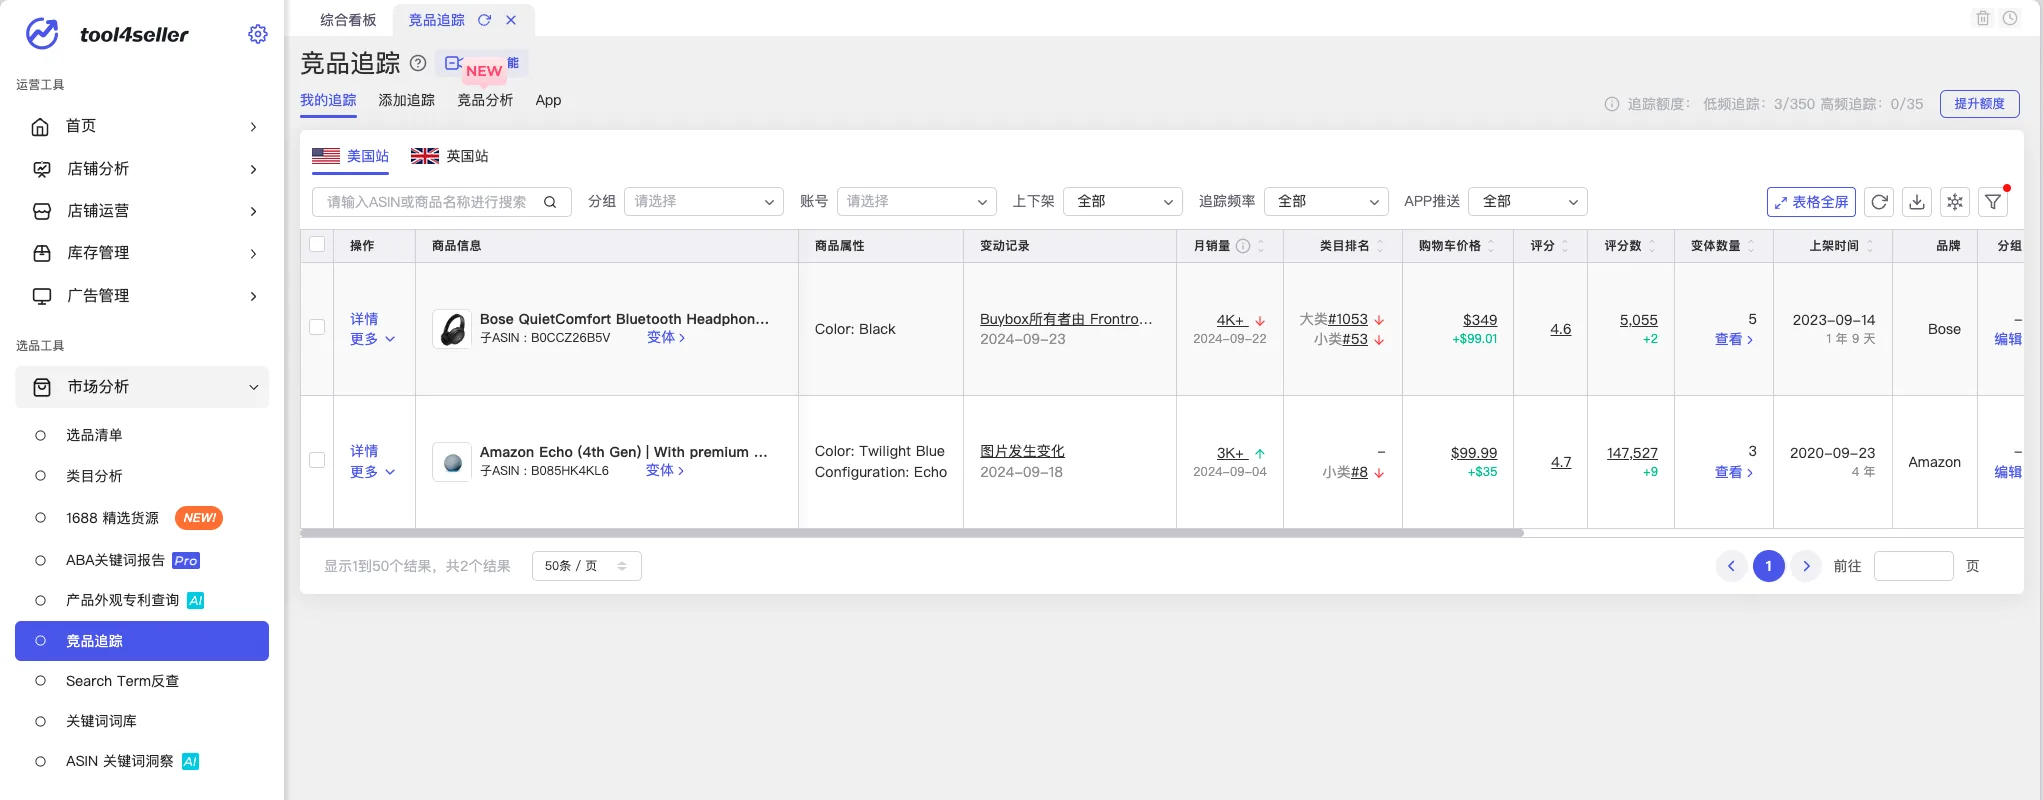This screenshot has width=2043, height=800.
Task: Open the 店铺分析 sidebar icon
Action: click(42, 169)
